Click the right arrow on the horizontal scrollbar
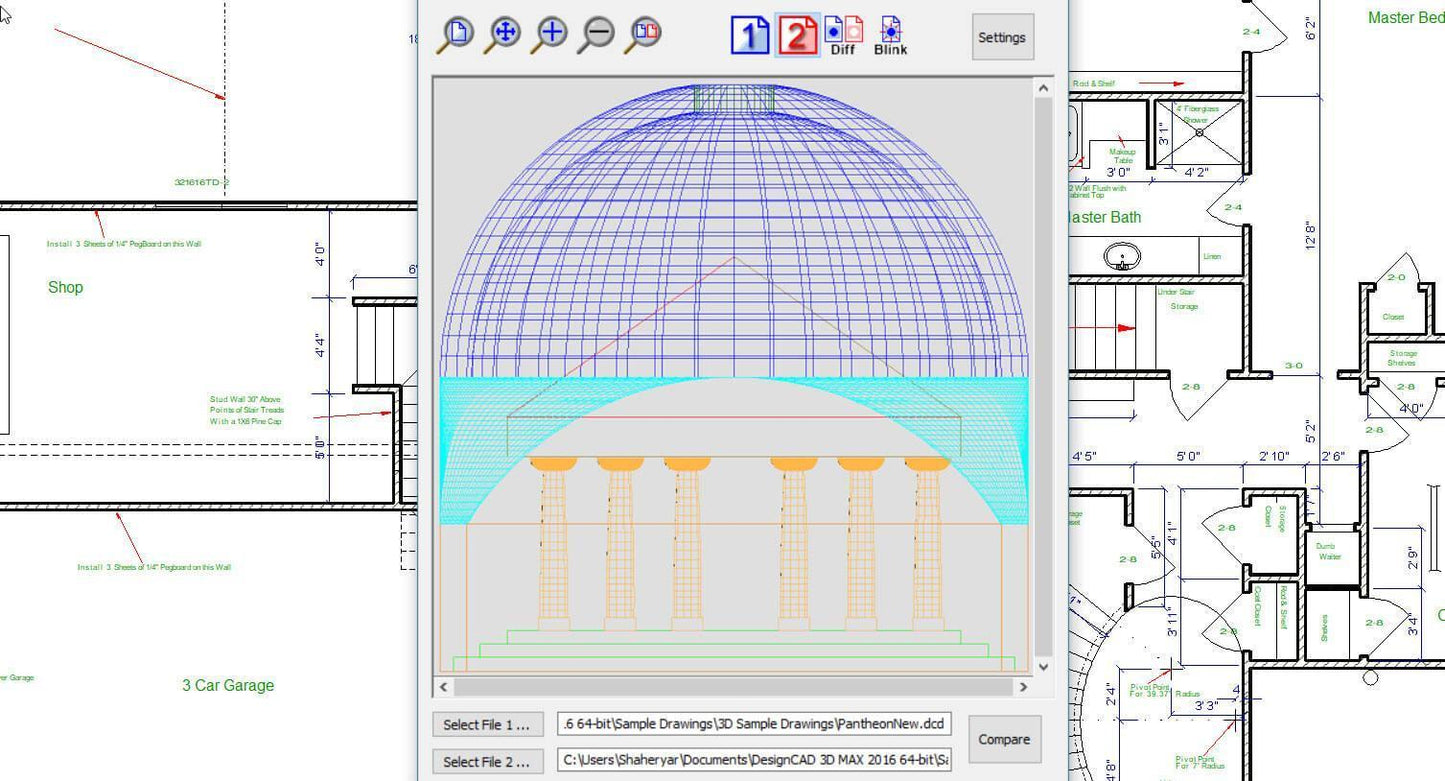Image resolution: width=1445 pixels, height=781 pixels. 1023,687
